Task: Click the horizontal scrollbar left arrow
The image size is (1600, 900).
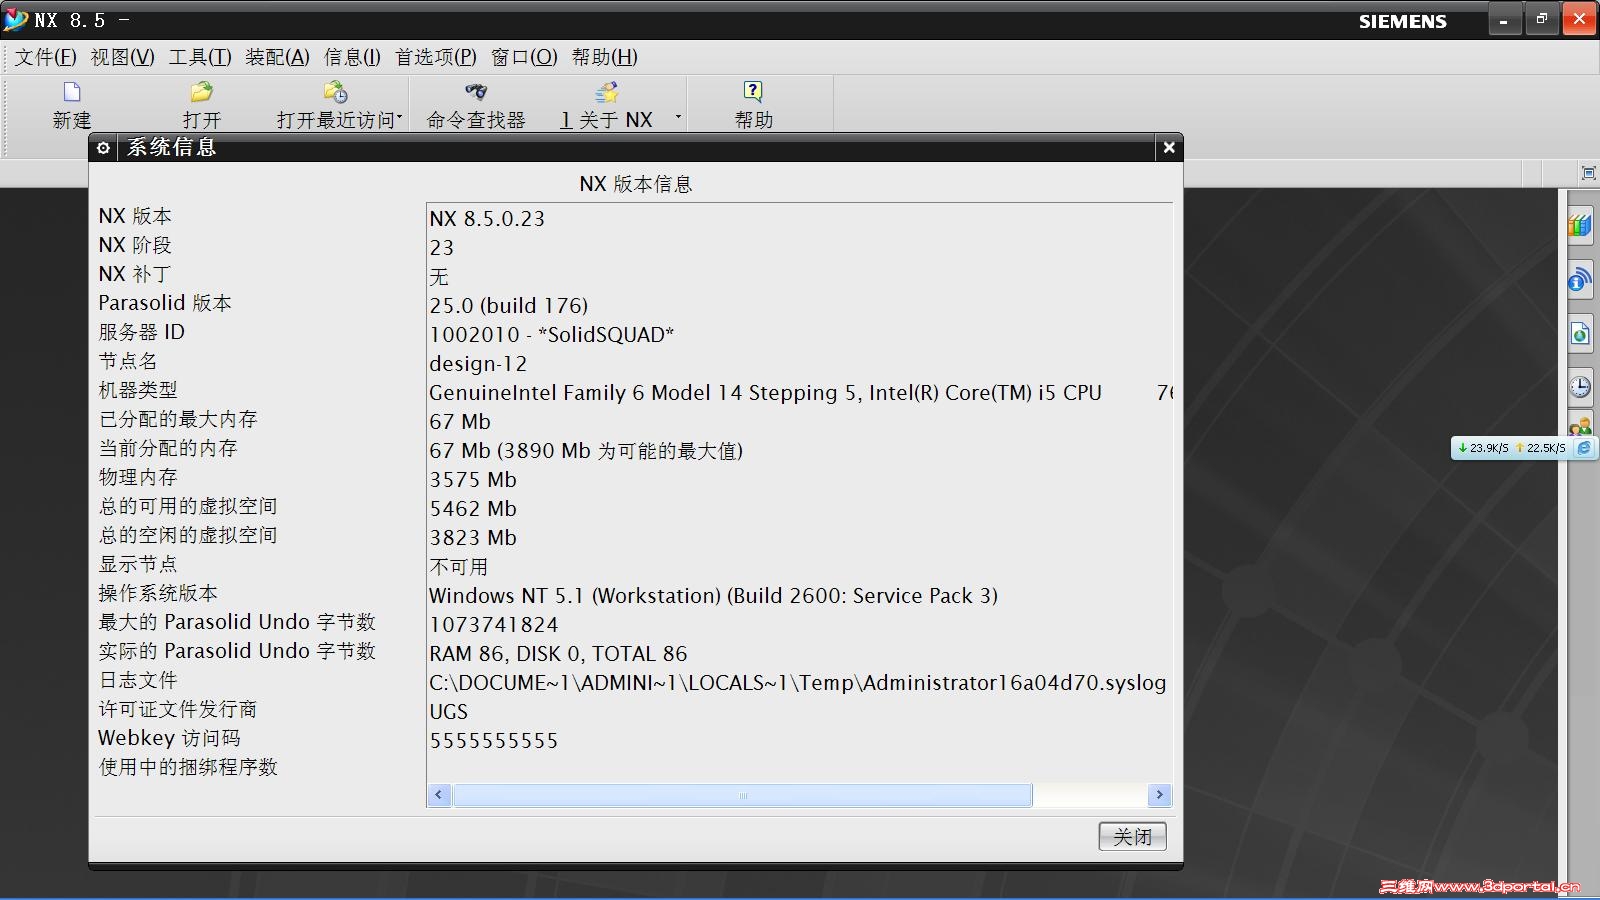Action: point(439,795)
